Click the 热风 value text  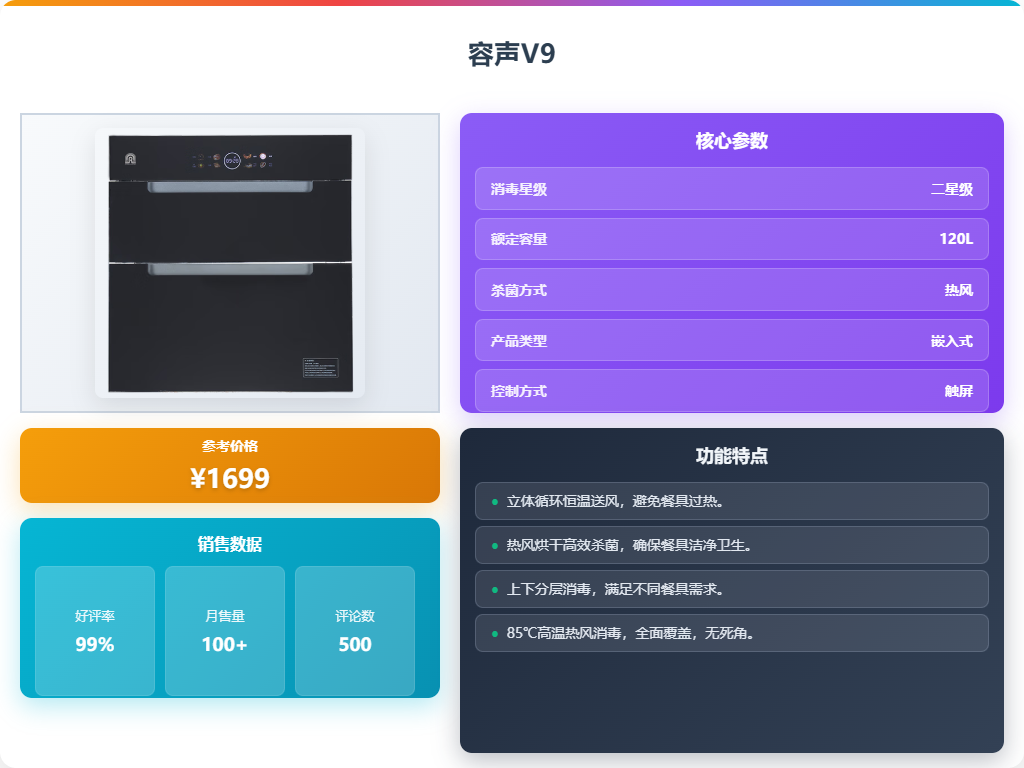(959, 290)
